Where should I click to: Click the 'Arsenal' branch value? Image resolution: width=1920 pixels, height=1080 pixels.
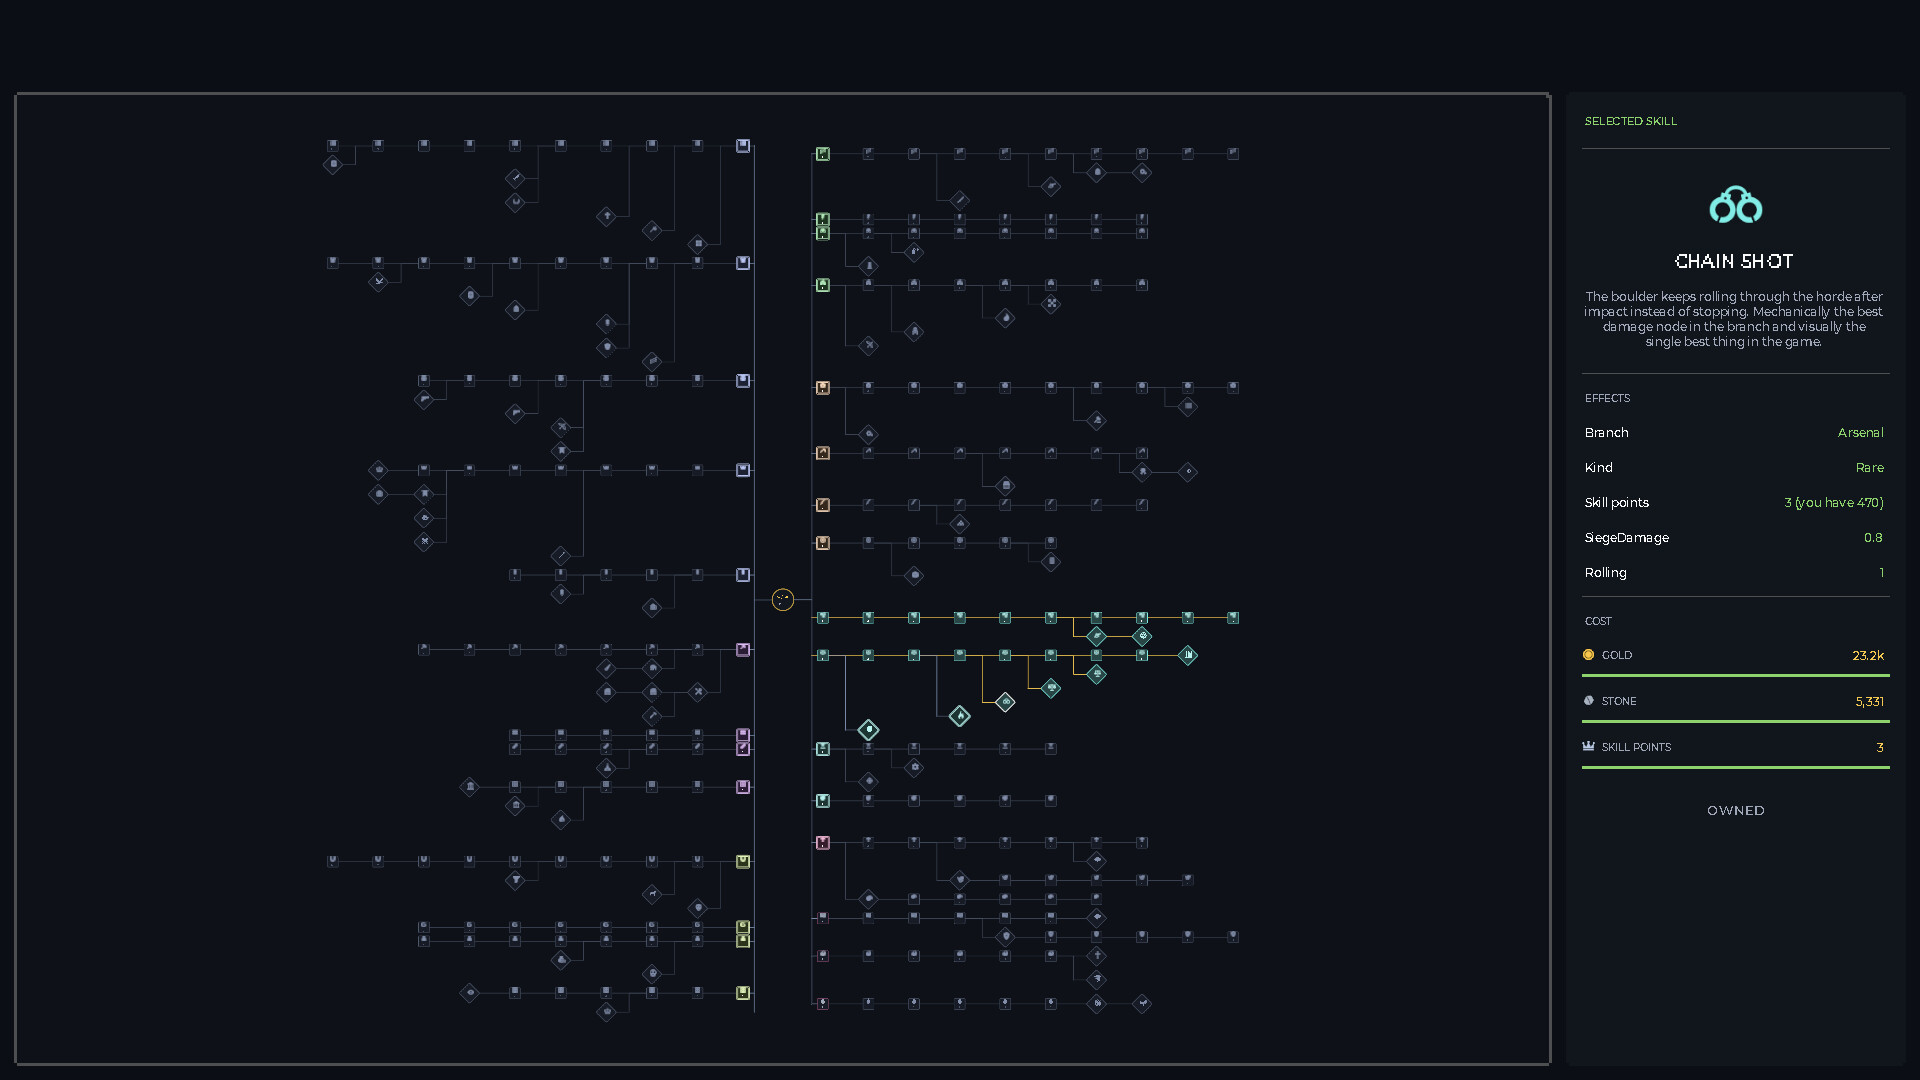point(1860,433)
